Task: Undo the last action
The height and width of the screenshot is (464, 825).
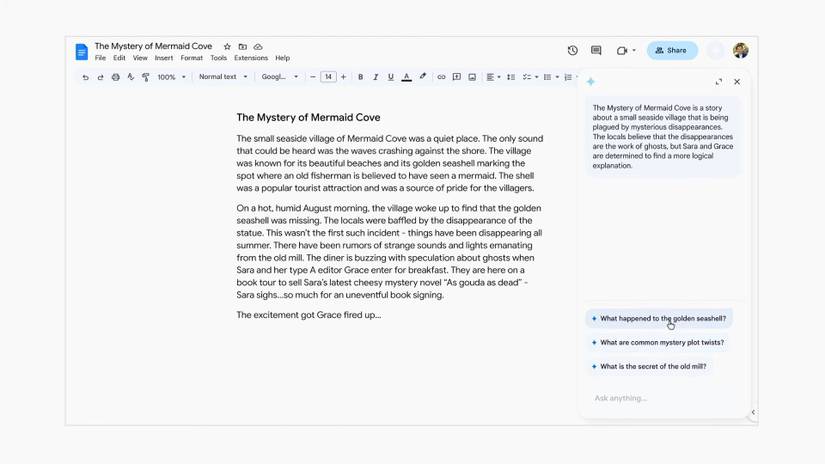Action: tap(85, 77)
